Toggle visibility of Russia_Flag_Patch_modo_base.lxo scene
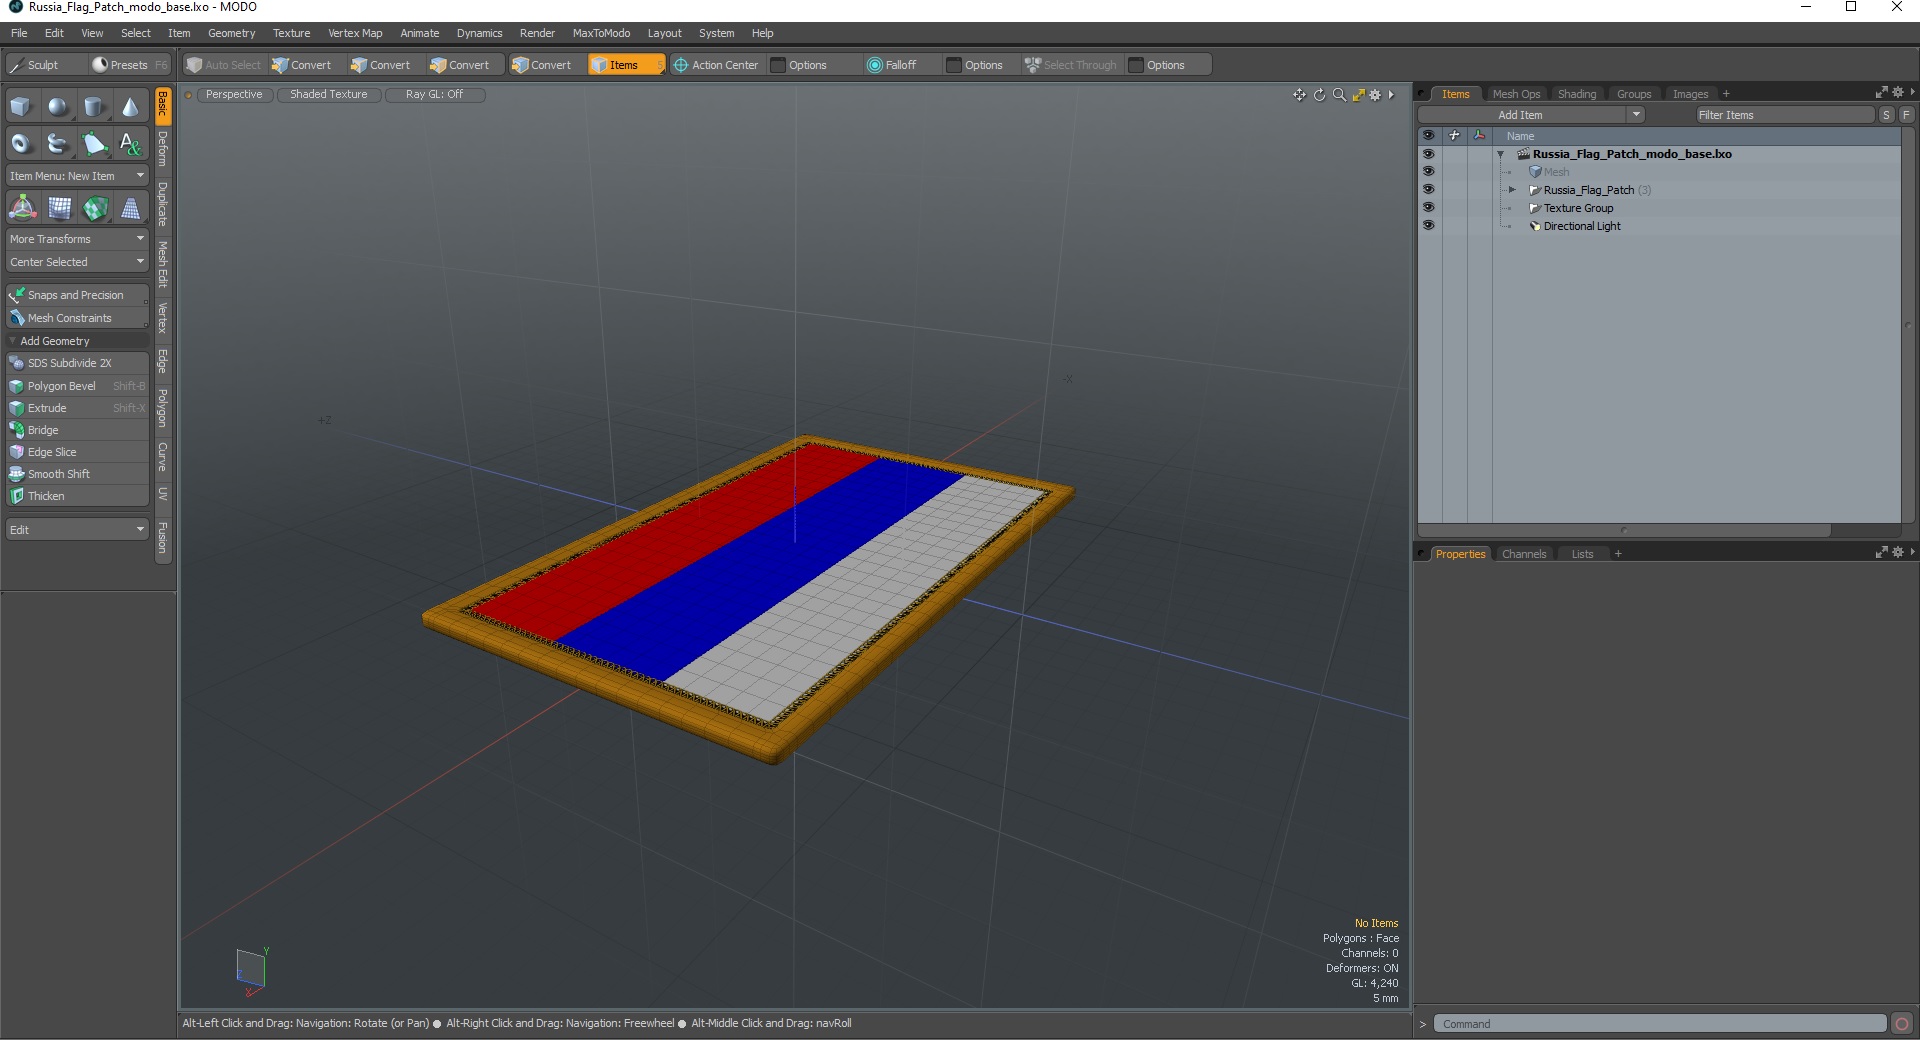The width and height of the screenshot is (1920, 1040). pos(1428,154)
